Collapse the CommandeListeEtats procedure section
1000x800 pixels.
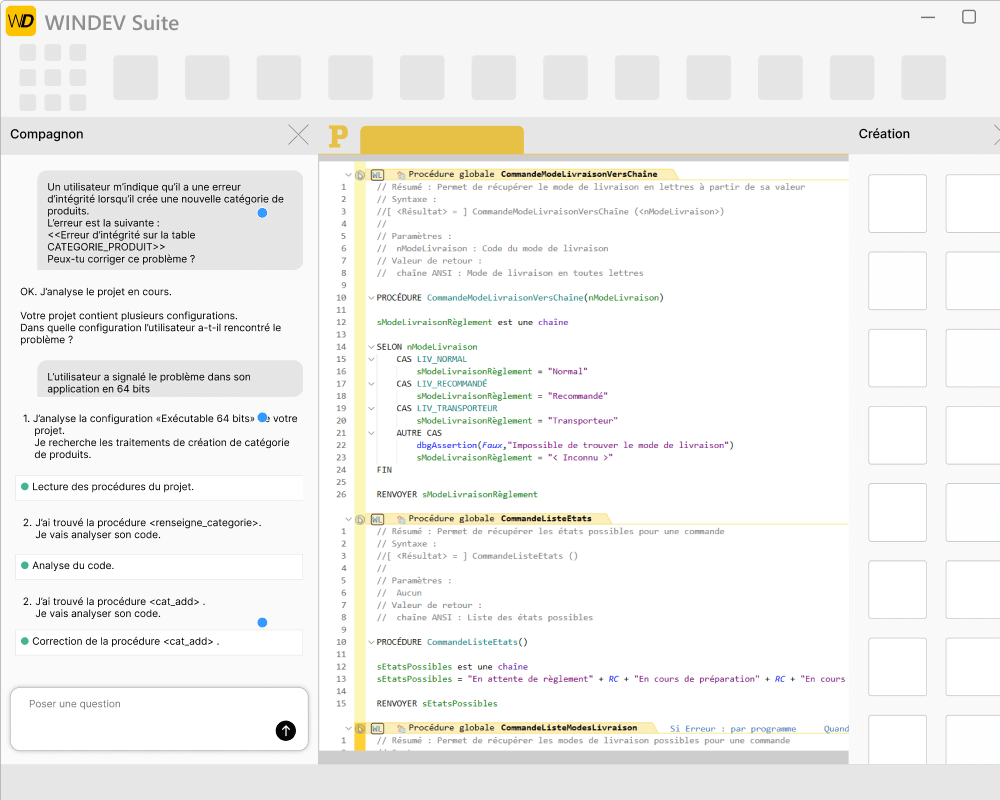click(x=348, y=519)
